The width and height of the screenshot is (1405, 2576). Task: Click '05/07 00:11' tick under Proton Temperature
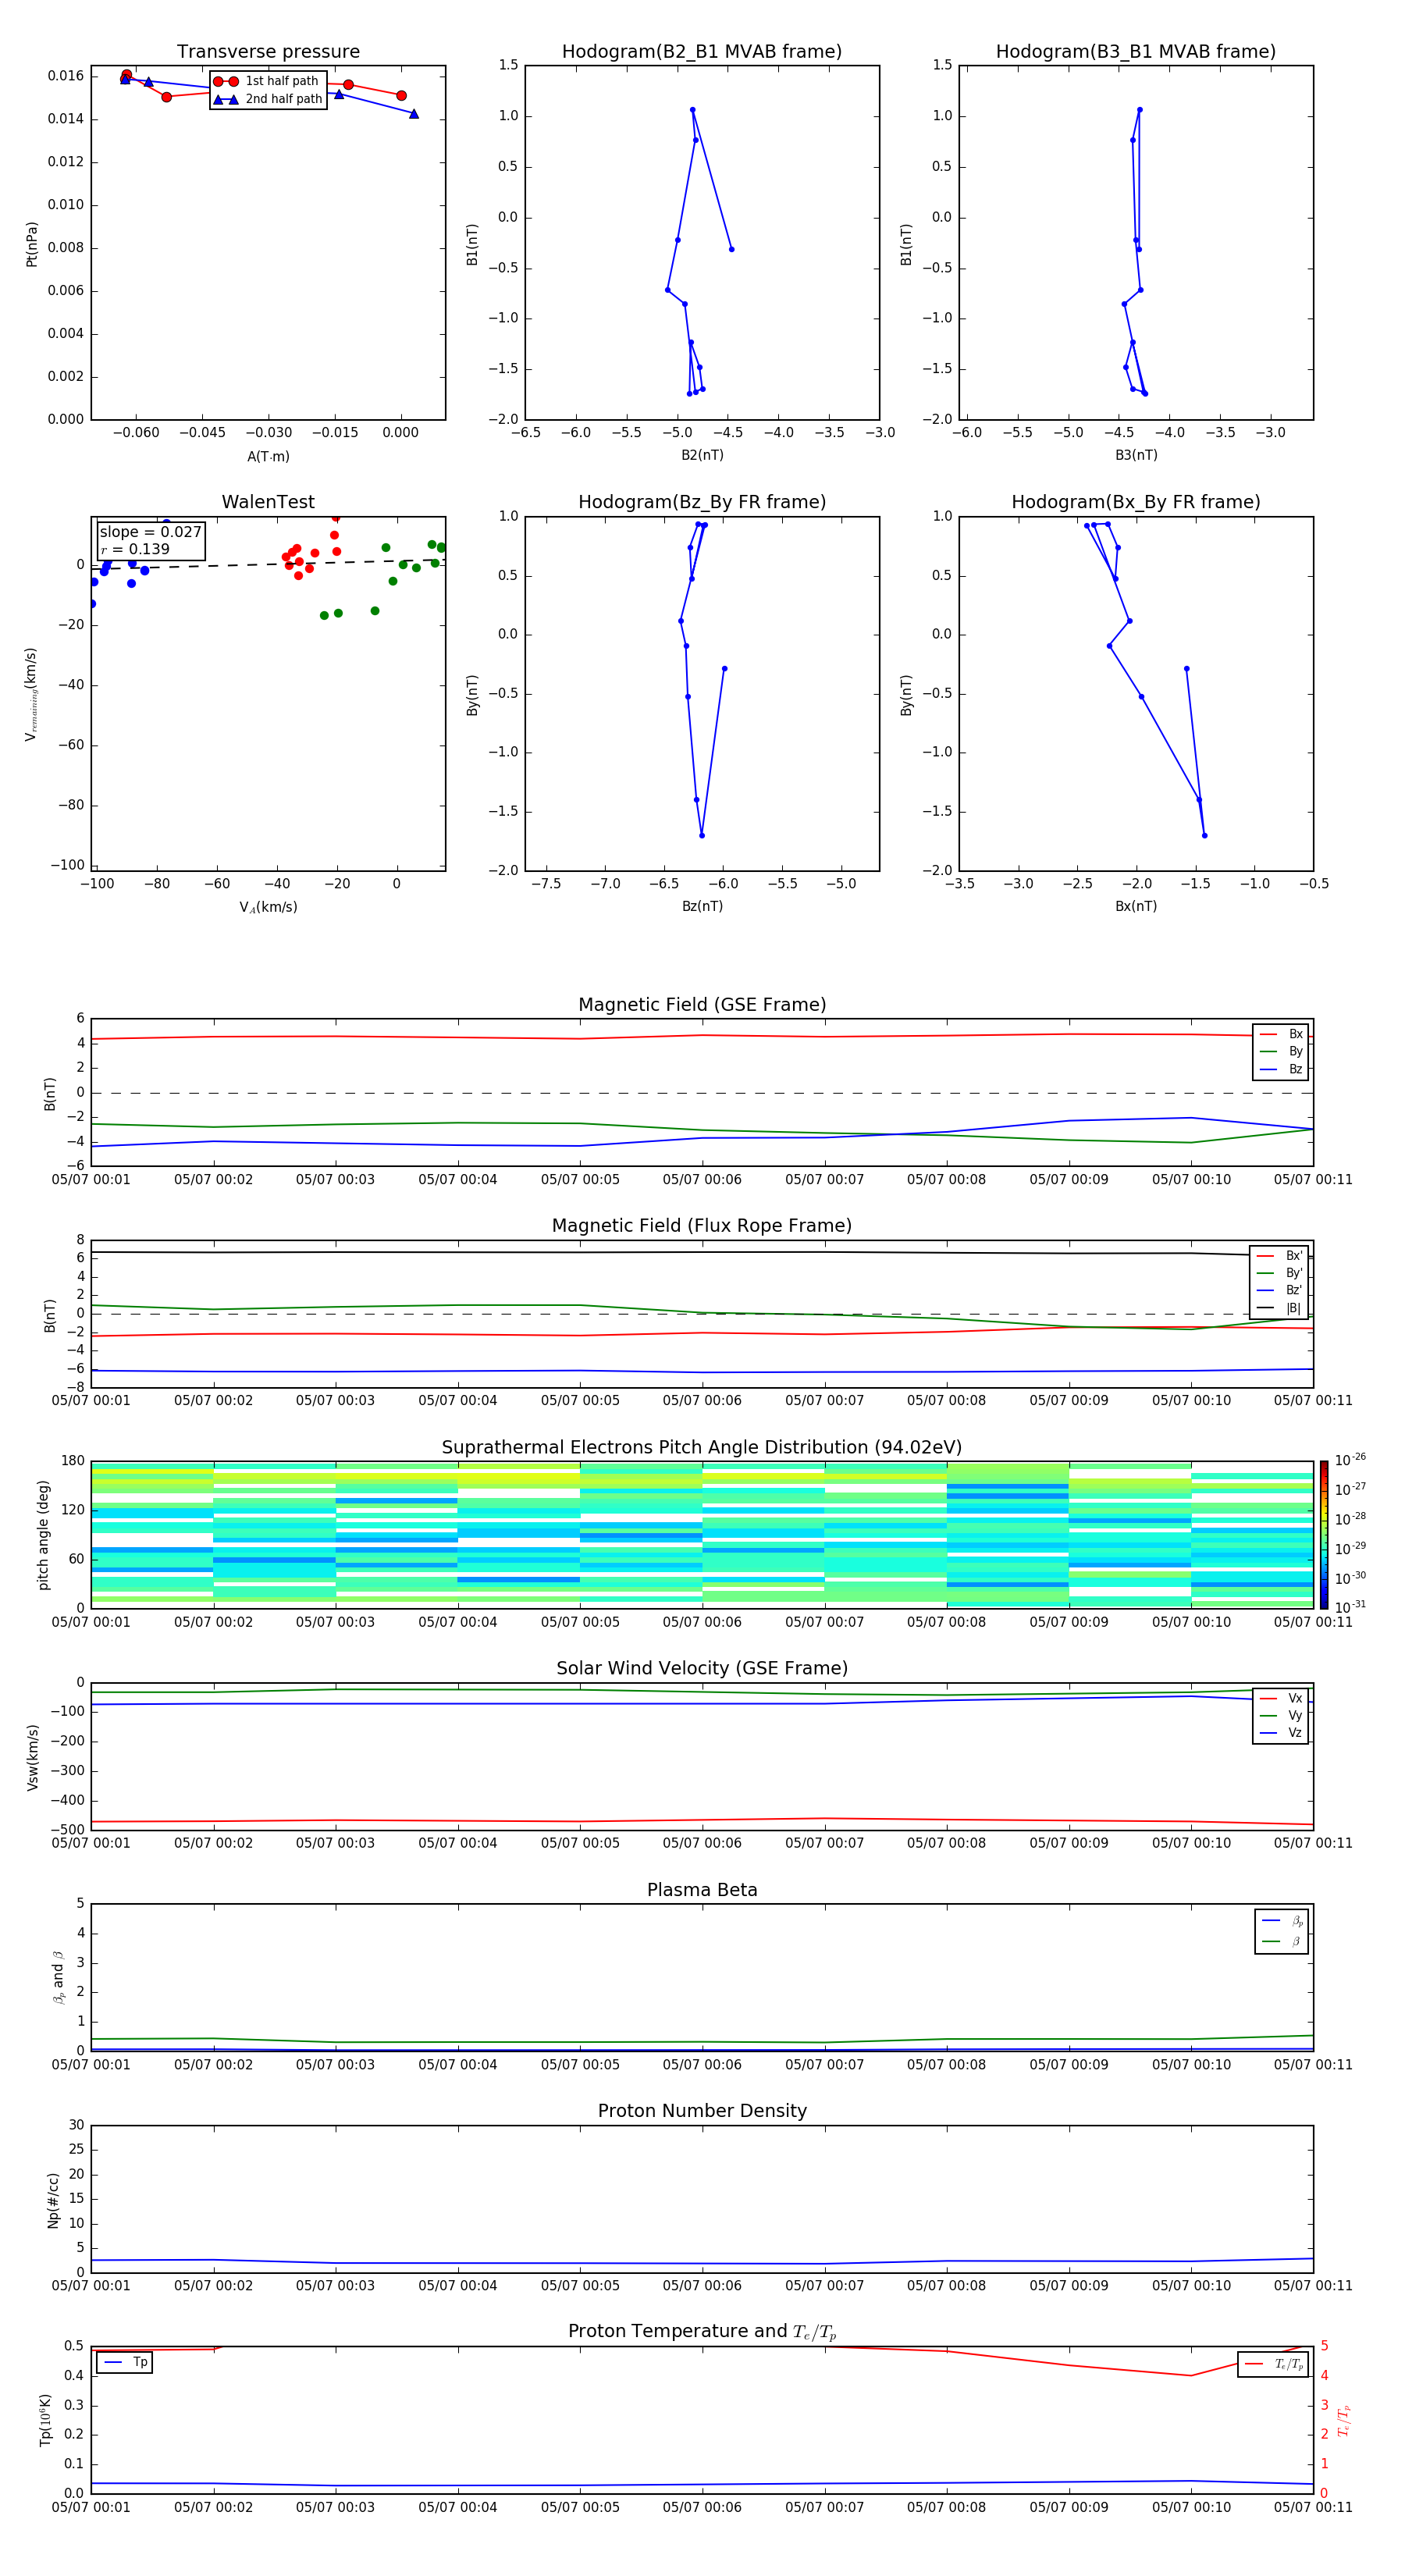(x=1312, y=2507)
